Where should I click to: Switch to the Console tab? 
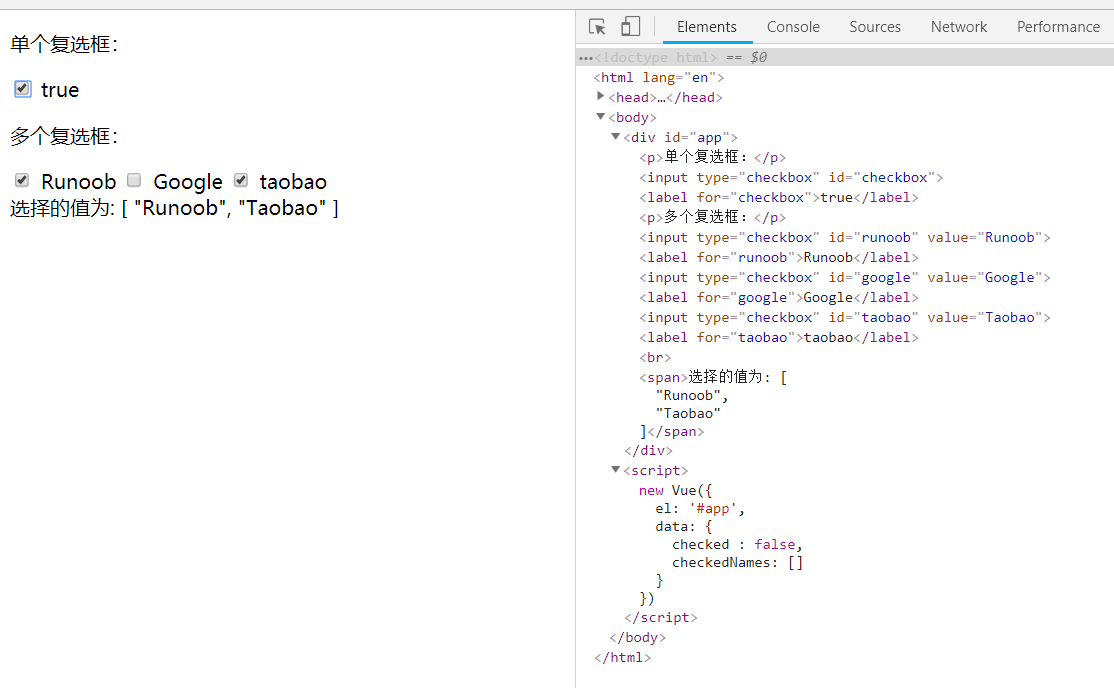tap(793, 27)
